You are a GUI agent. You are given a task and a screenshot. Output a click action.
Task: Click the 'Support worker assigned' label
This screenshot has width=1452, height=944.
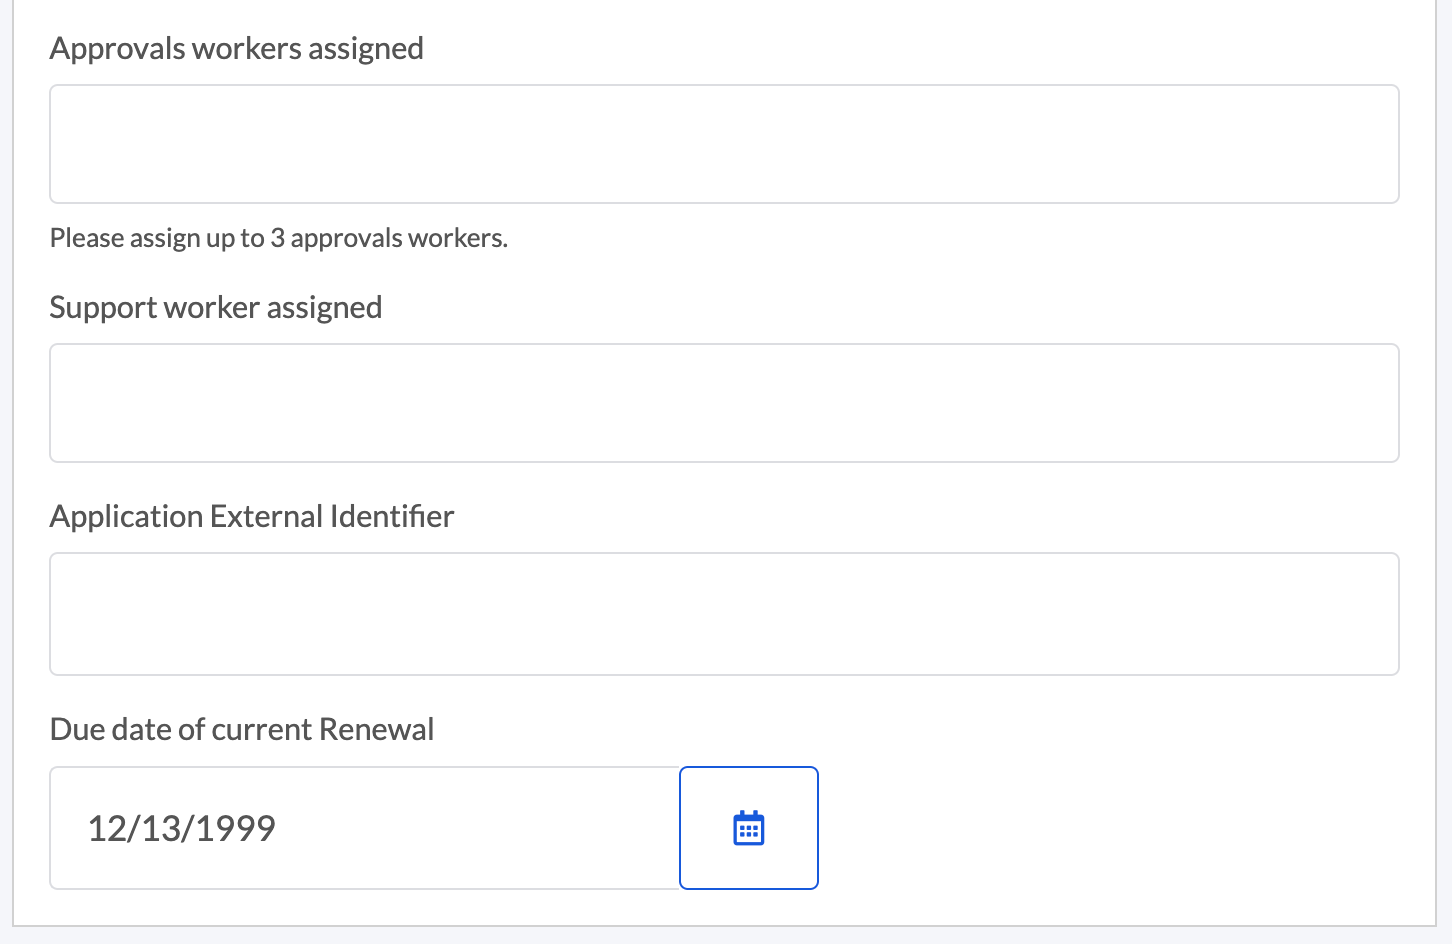coord(216,307)
